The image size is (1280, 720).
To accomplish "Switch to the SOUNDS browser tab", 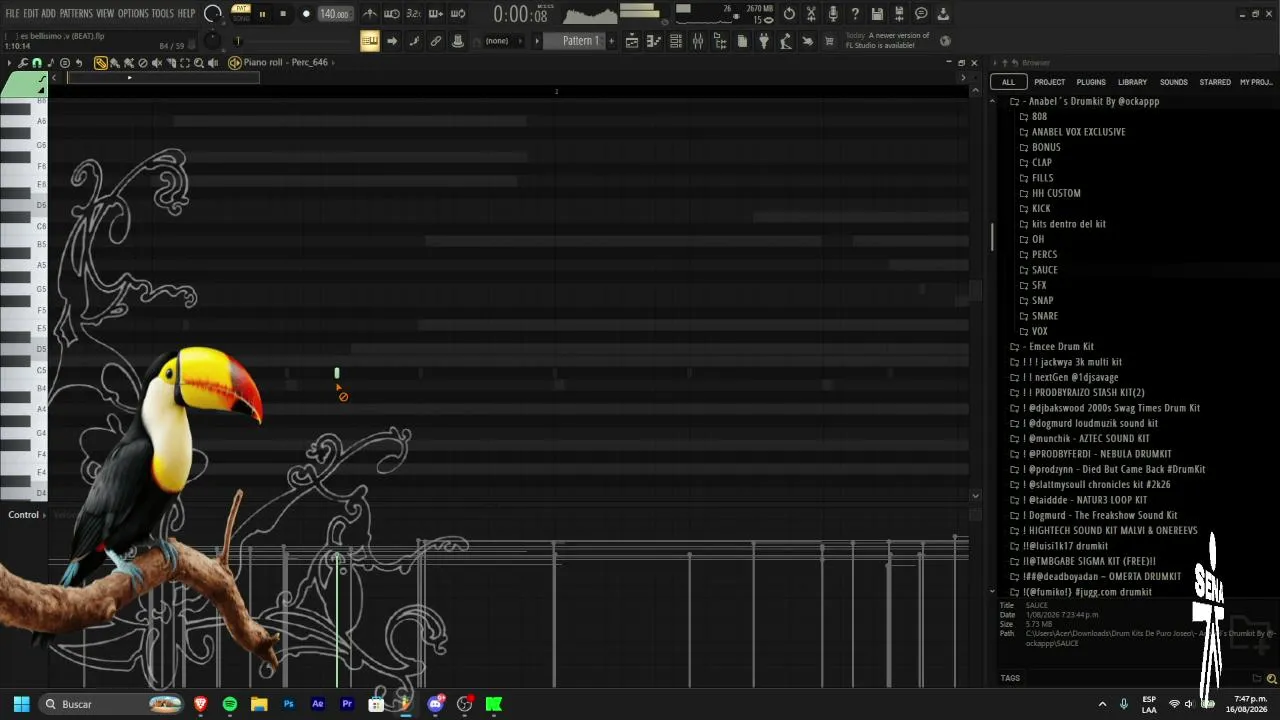I will click(1173, 82).
